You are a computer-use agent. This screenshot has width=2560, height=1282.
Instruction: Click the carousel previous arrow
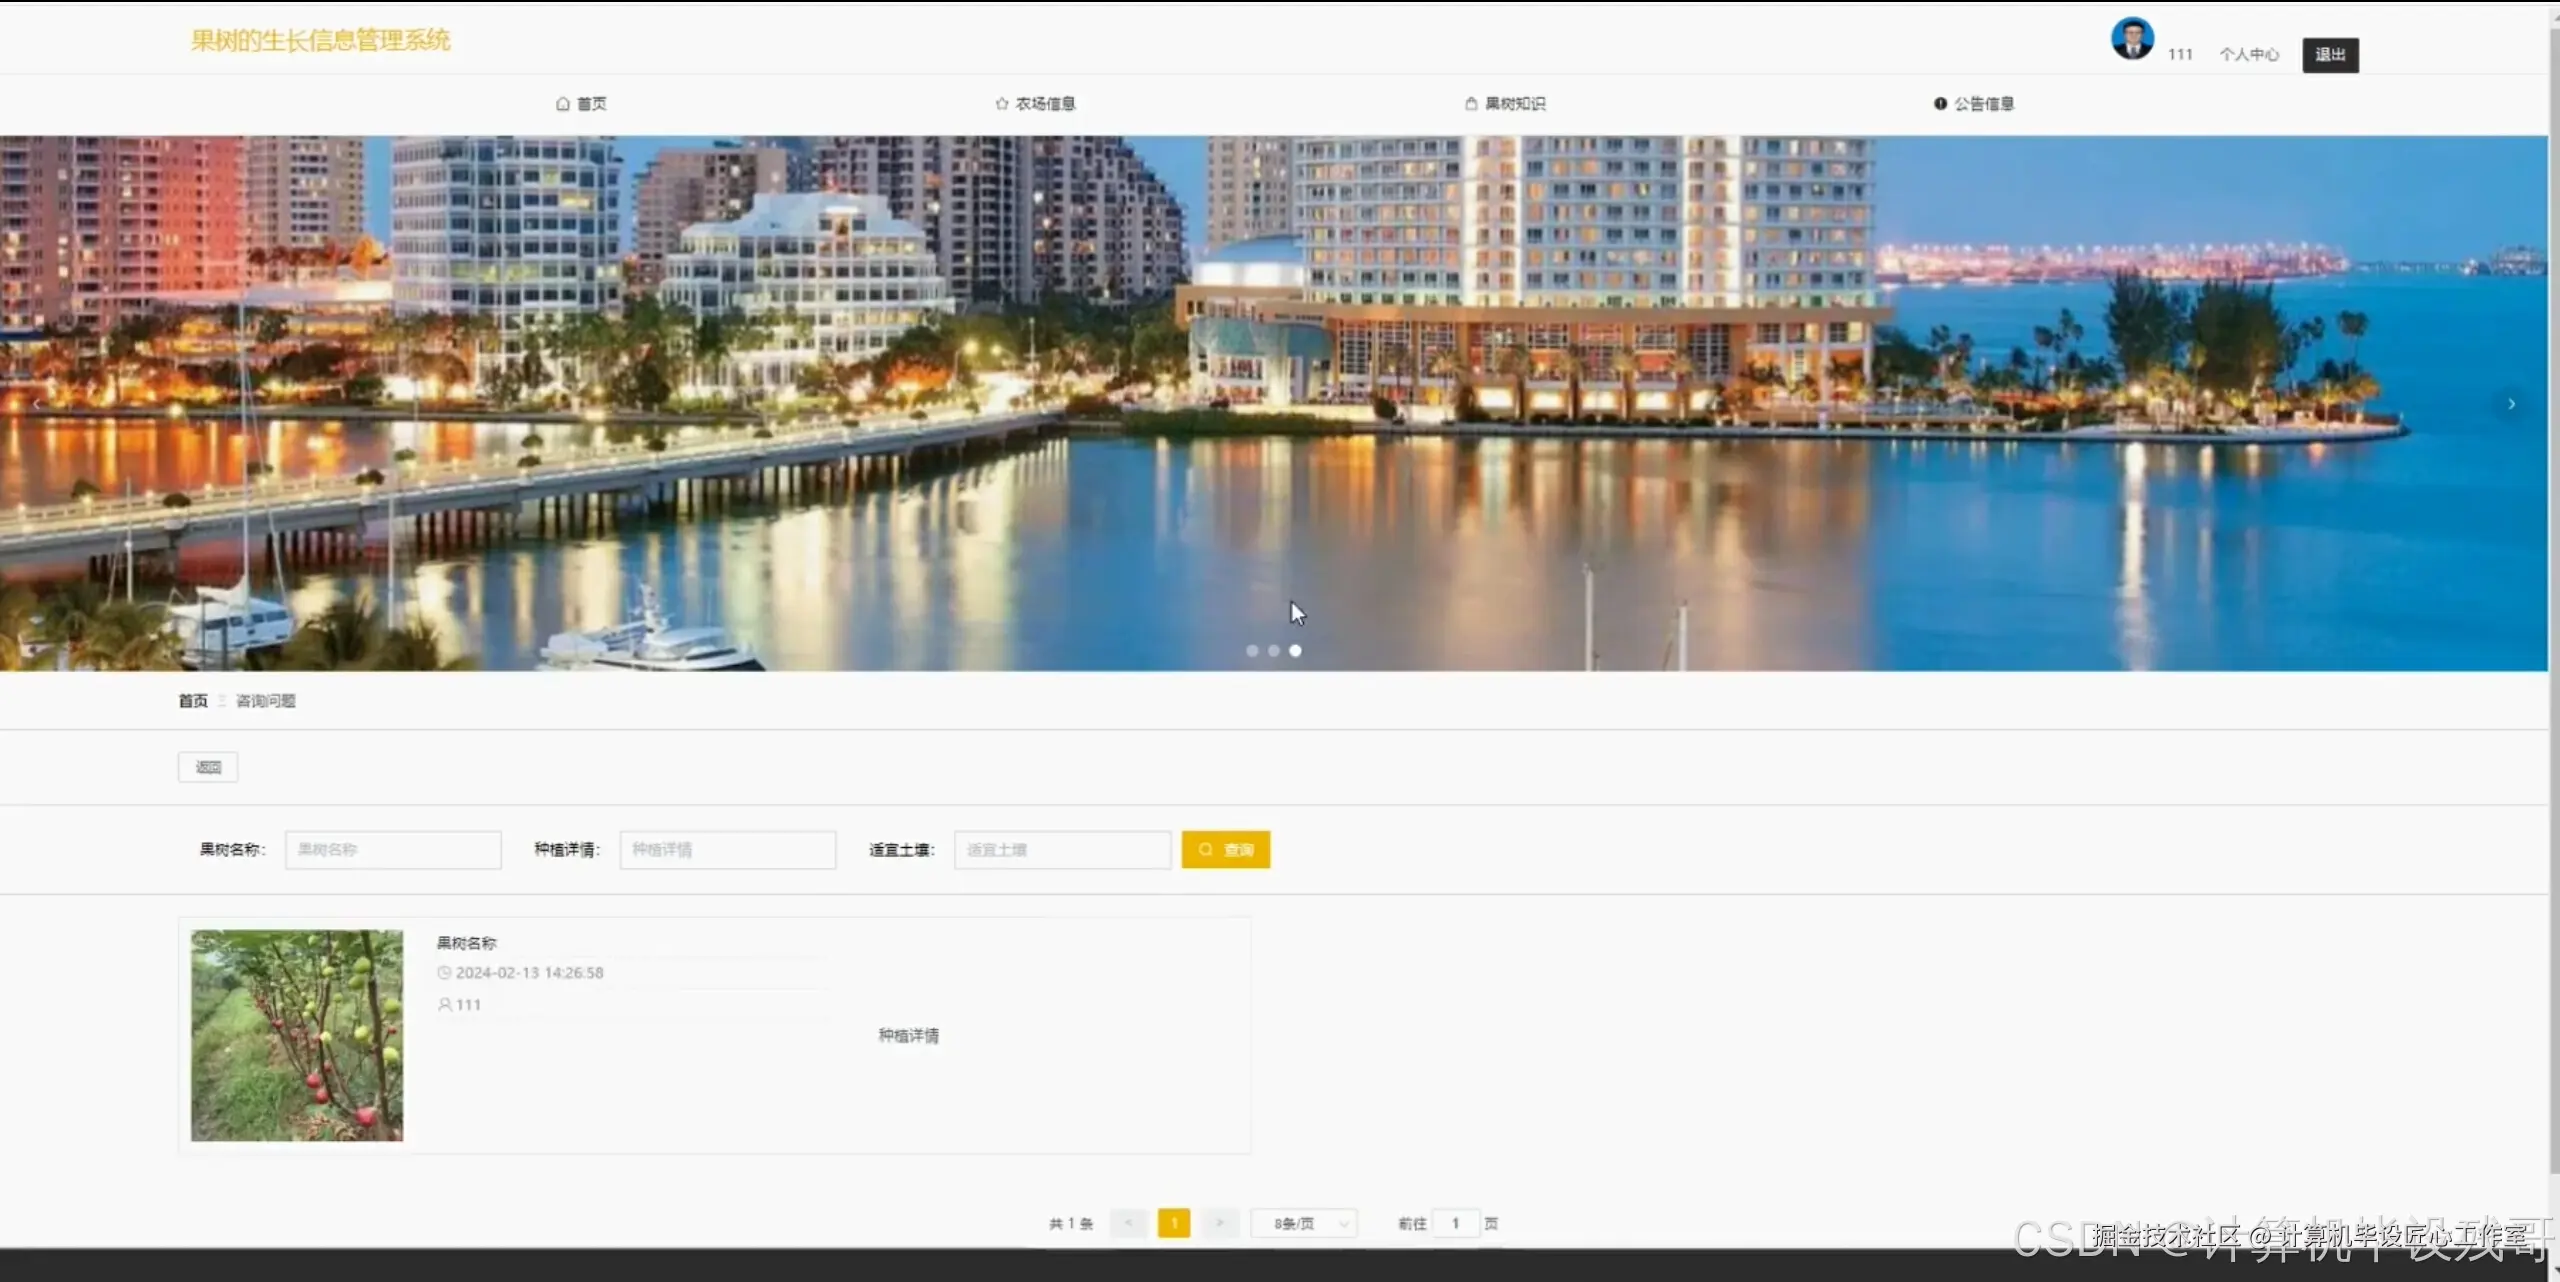[37, 404]
